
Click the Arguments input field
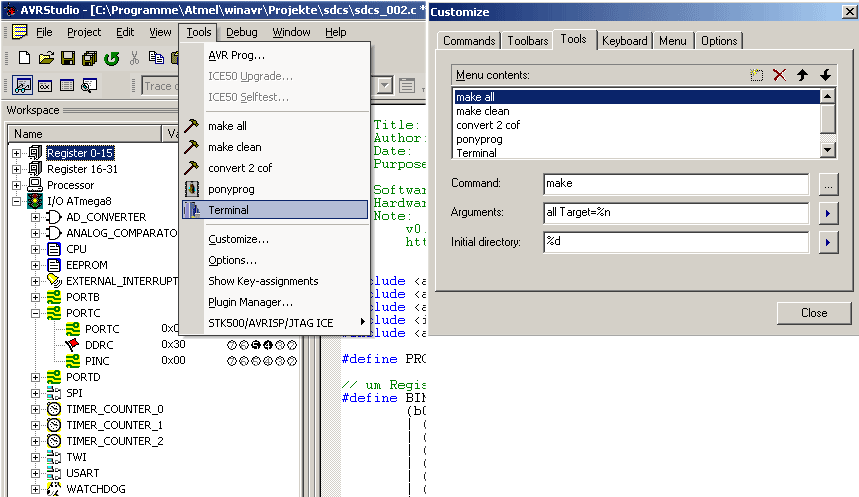click(676, 213)
